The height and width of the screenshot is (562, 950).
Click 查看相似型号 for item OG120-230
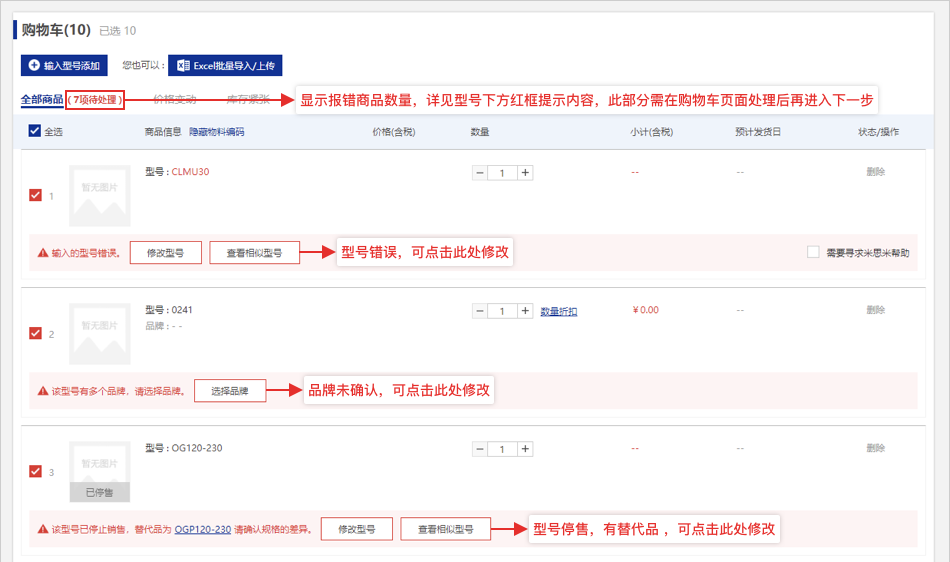pos(445,529)
